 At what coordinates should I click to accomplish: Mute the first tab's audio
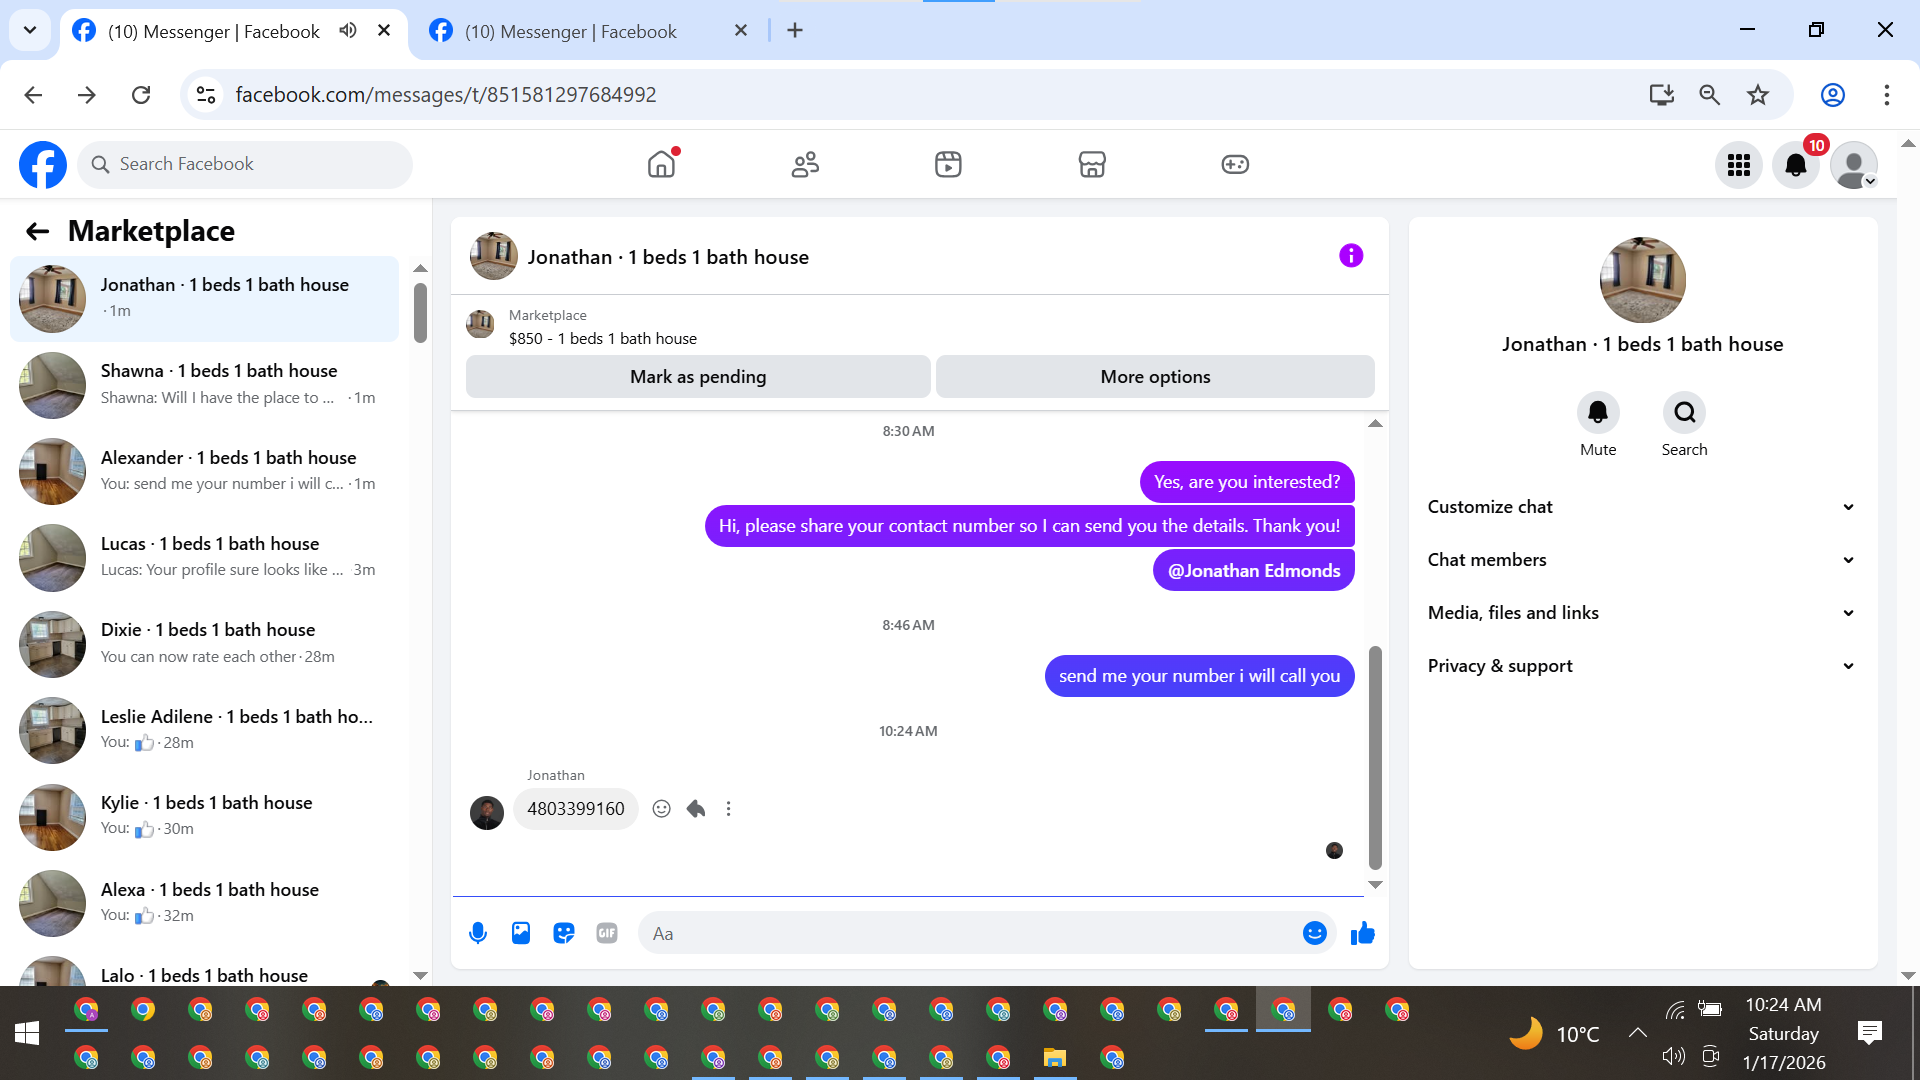click(x=348, y=31)
